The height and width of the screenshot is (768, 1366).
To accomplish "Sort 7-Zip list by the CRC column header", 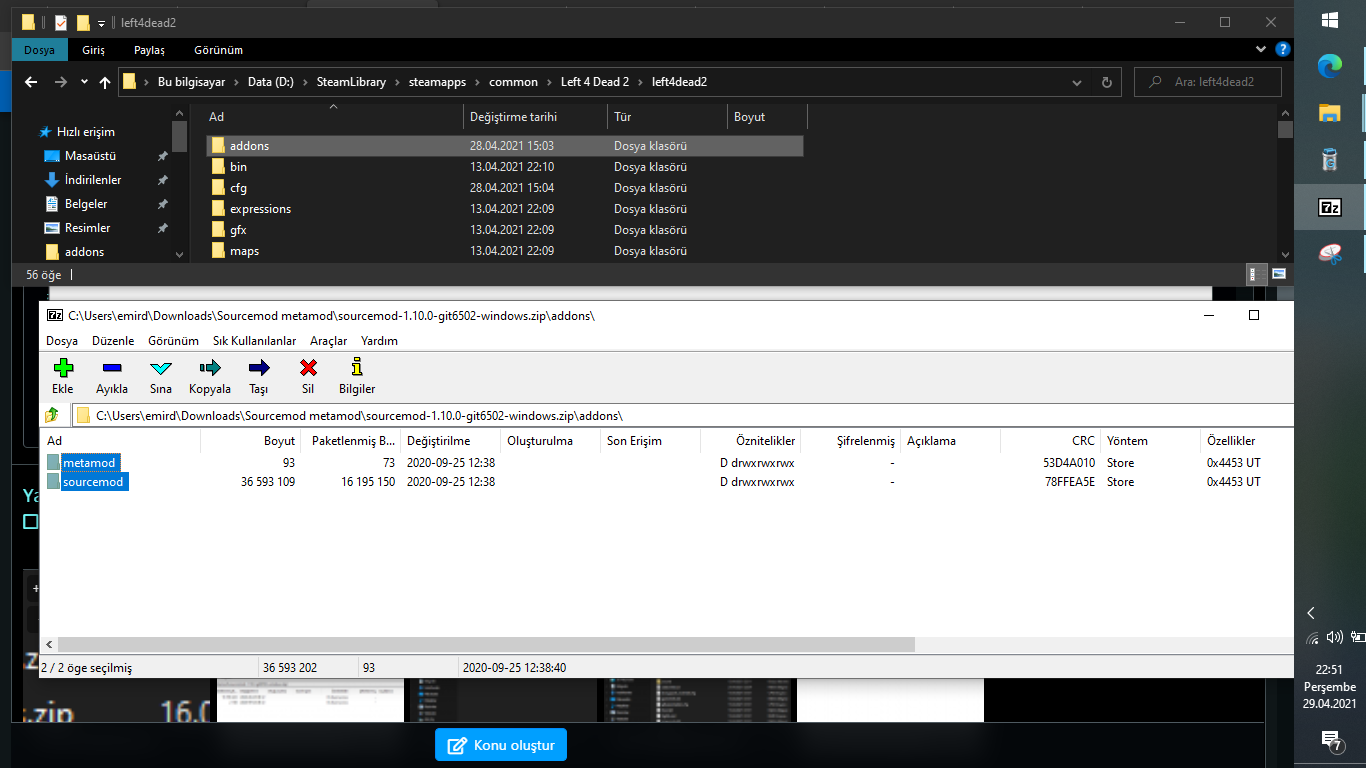I will click(1050, 441).
